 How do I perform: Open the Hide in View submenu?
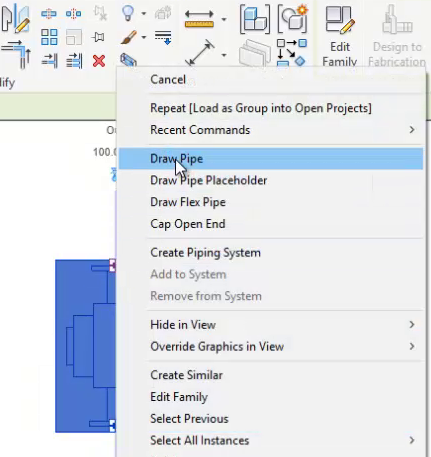[271, 325]
